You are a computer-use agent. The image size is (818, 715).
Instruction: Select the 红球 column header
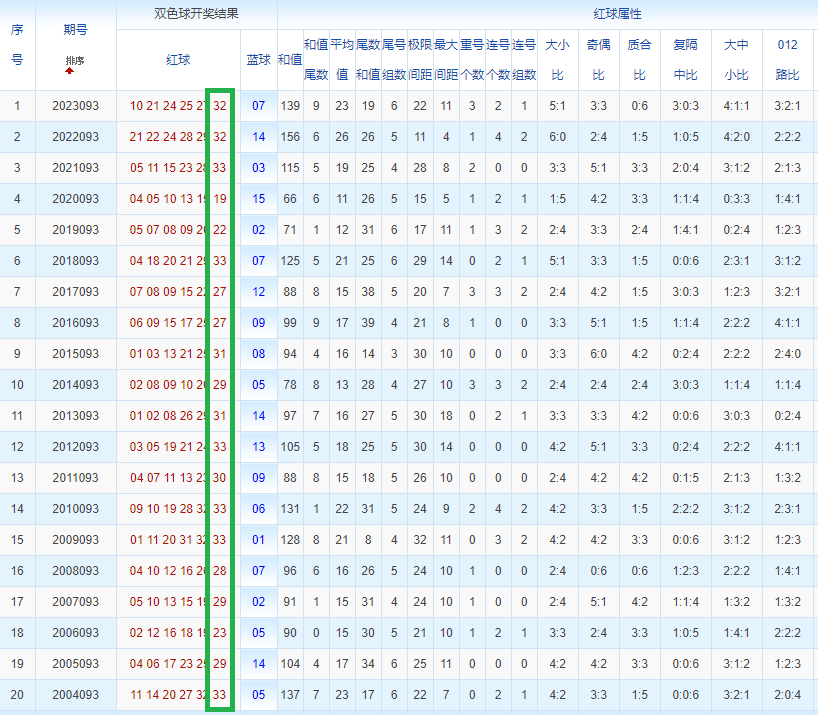(x=178, y=59)
